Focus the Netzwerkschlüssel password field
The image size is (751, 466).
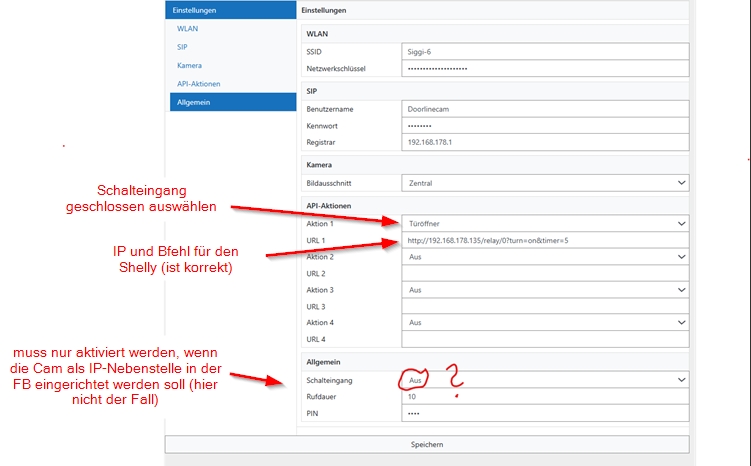[545, 69]
